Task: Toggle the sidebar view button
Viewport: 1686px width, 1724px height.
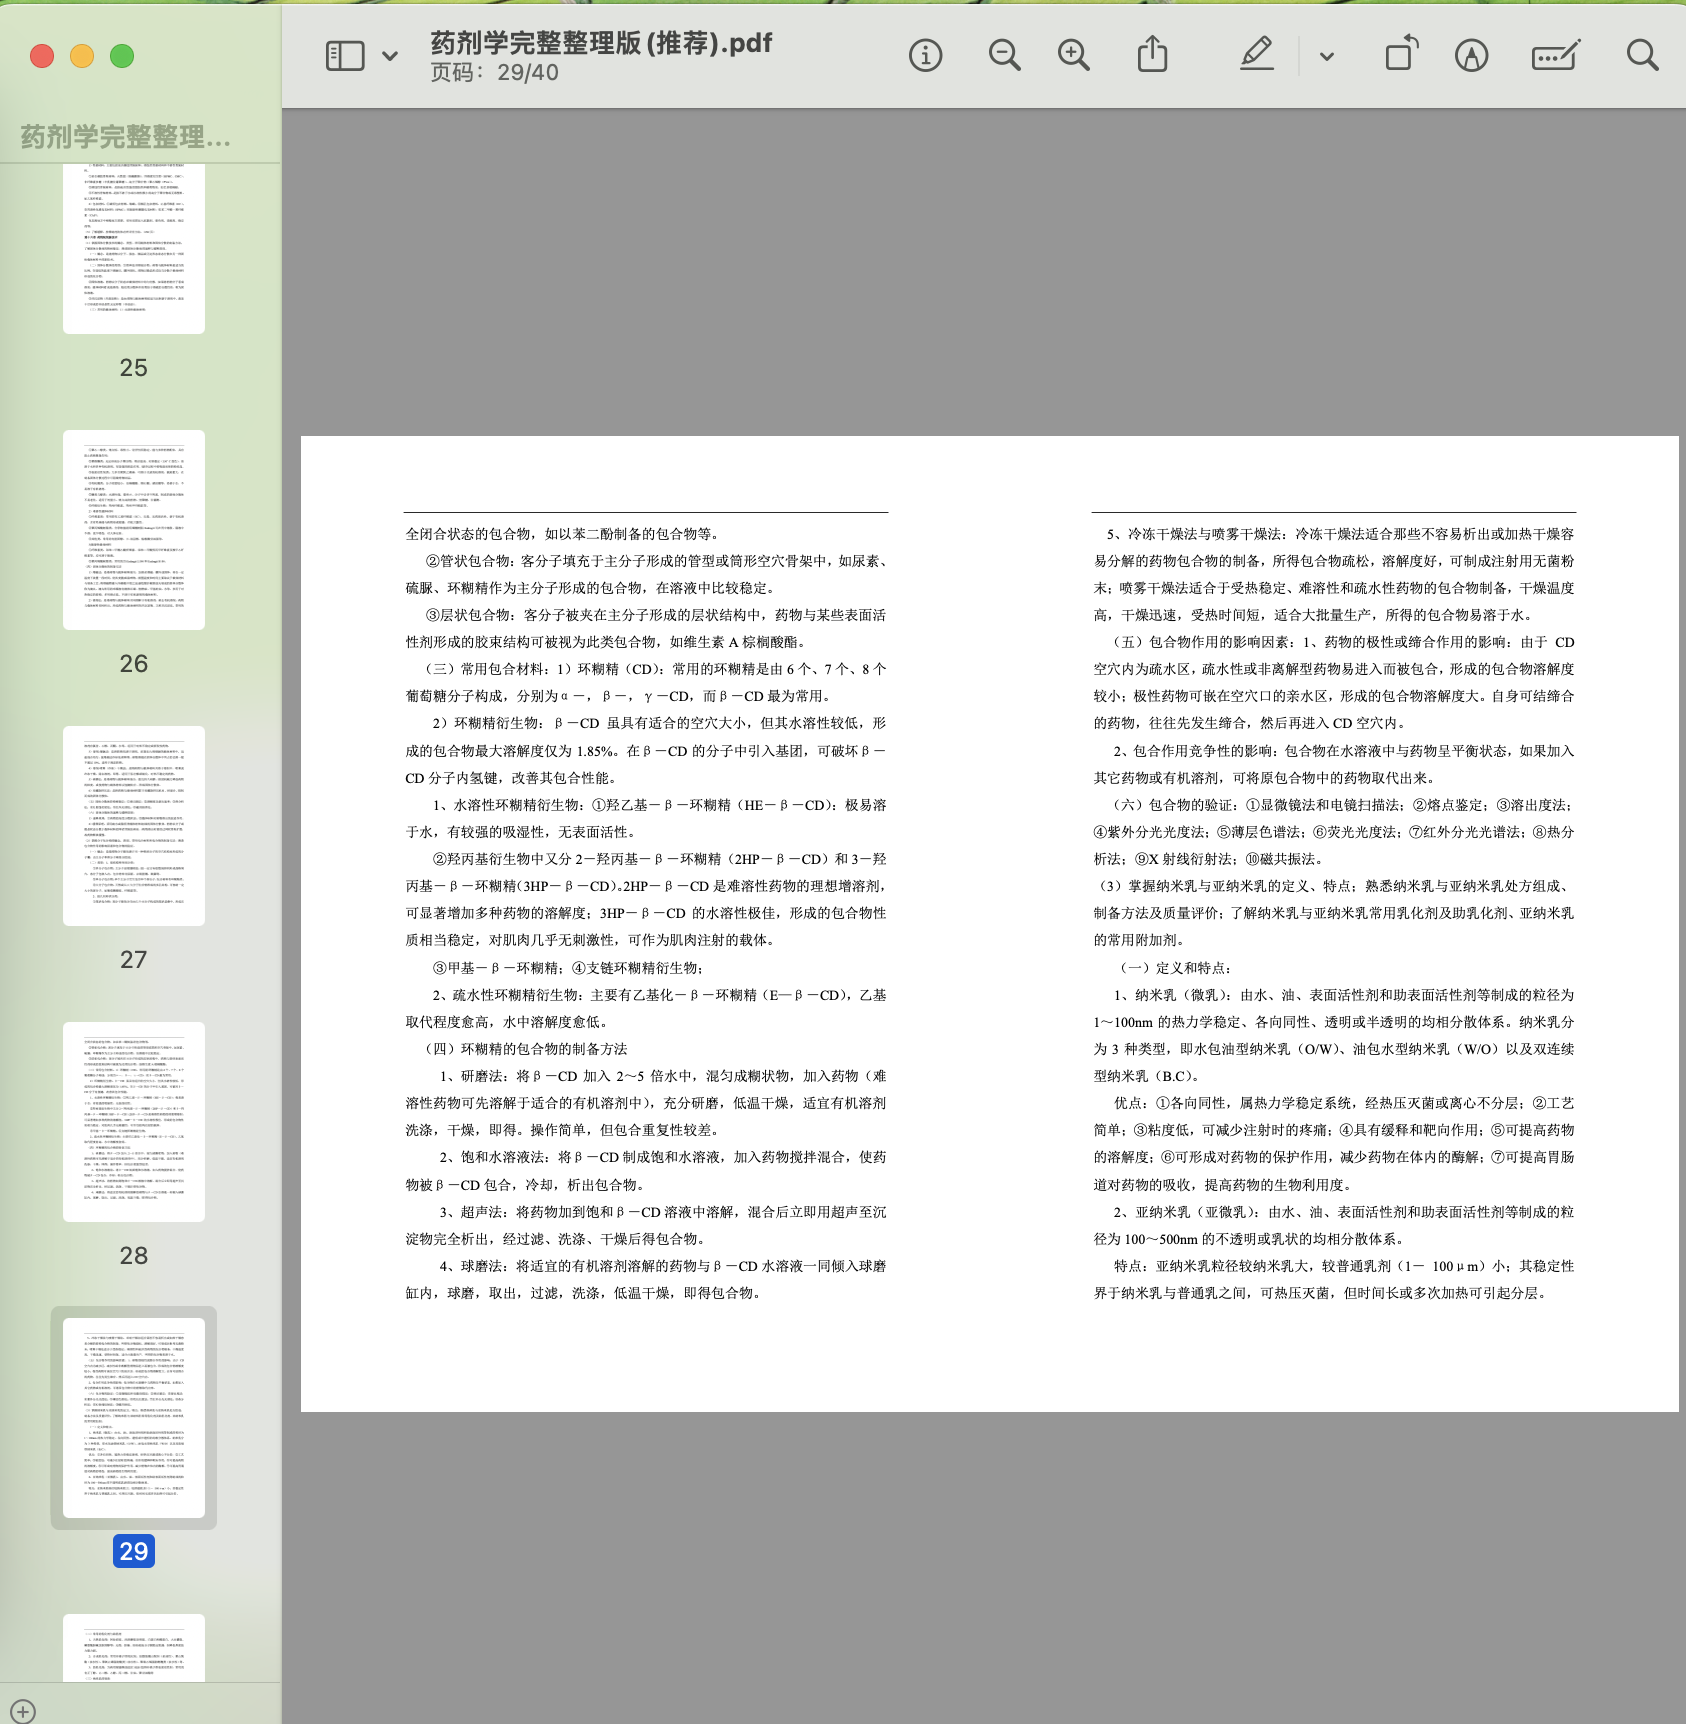Action: pyautogui.click(x=345, y=56)
